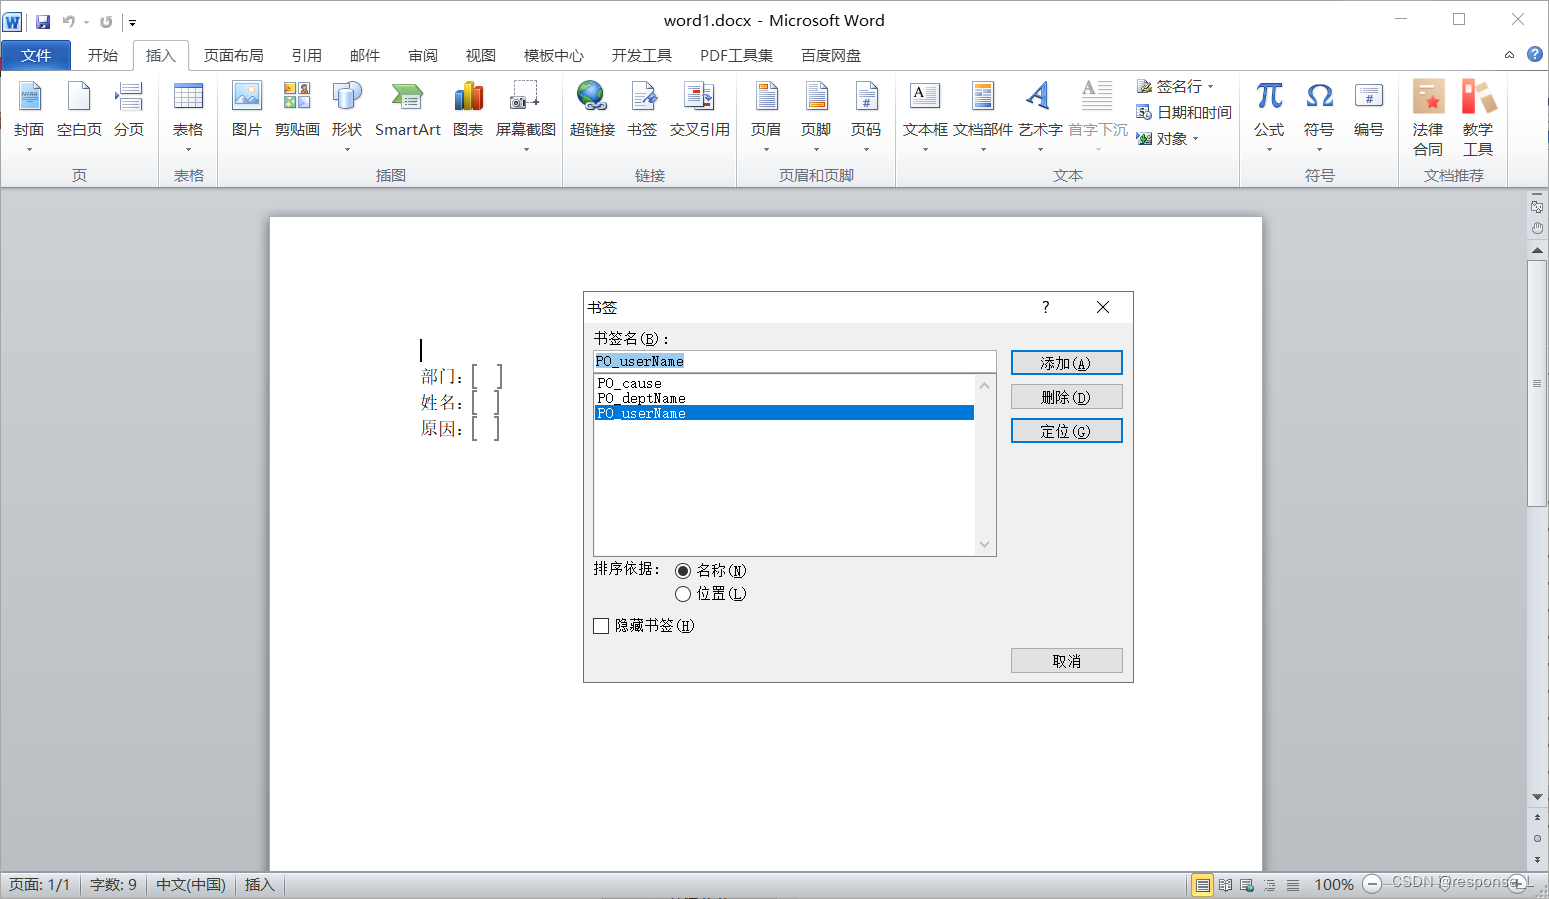Switch to the View (视图) tab

[x=481, y=55]
